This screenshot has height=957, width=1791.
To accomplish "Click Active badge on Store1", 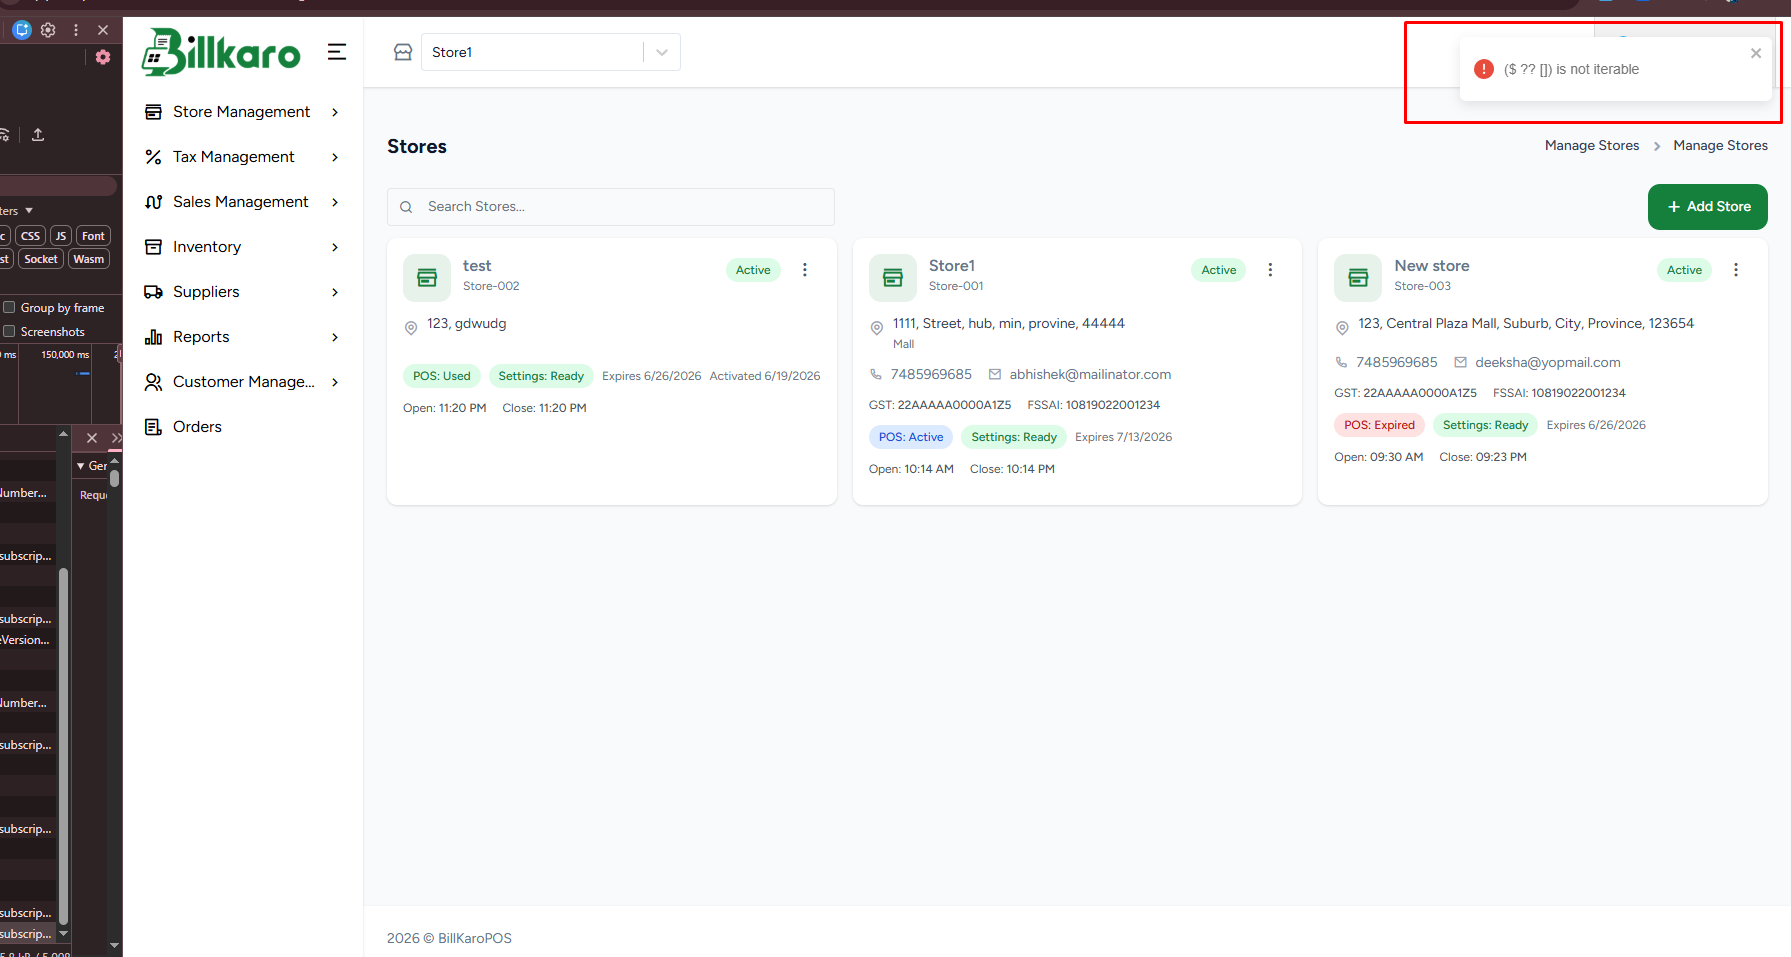I will (x=1219, y=270).
